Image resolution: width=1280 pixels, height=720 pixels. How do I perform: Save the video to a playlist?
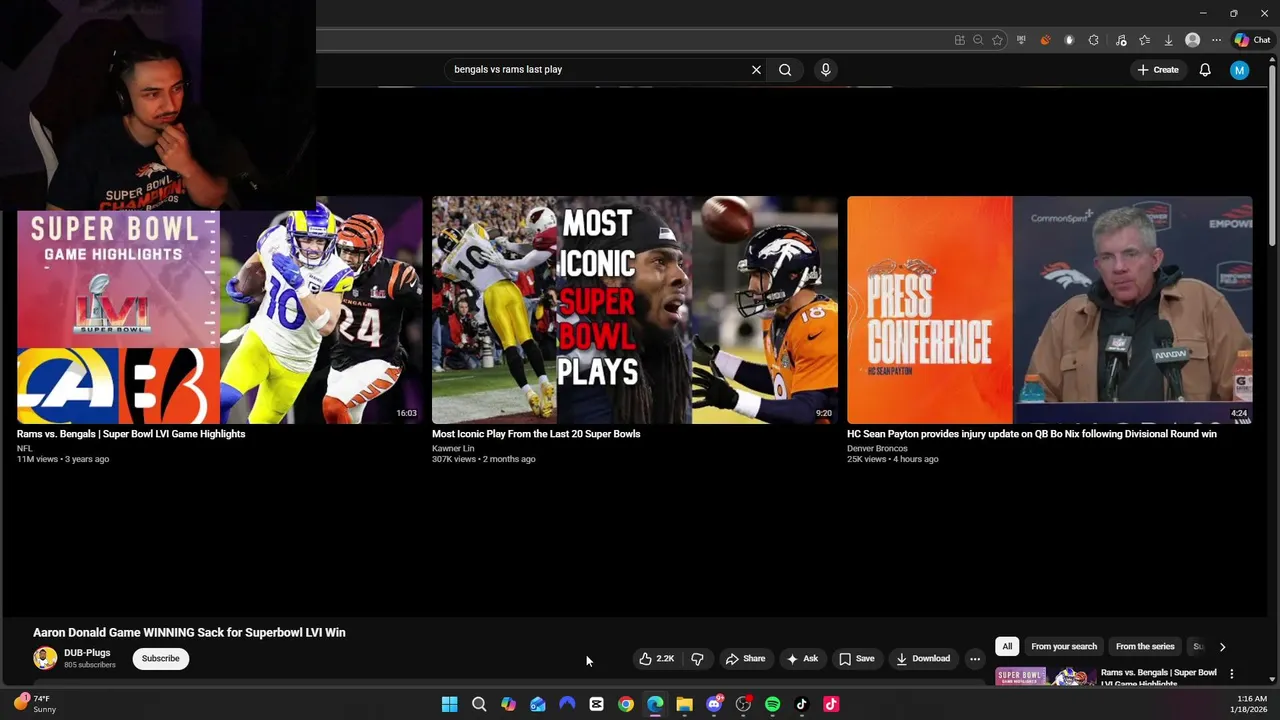(857, 658)
